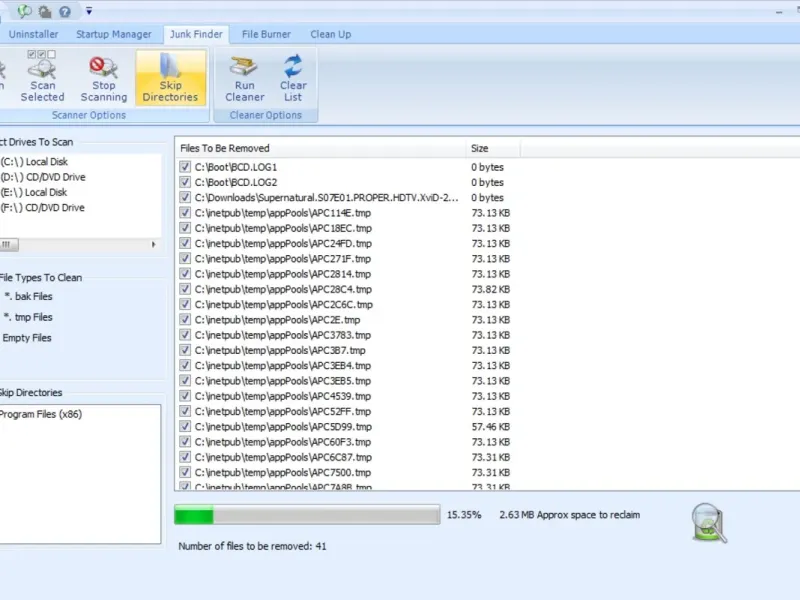Select the (C:\) Local Disk drive
The image size is (800, 600).
pyautogui.click(x=34, y=162)
